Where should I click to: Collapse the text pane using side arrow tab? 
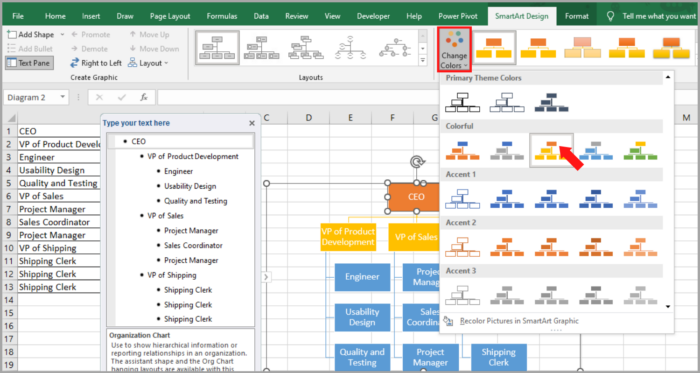[x=266, y=277]
